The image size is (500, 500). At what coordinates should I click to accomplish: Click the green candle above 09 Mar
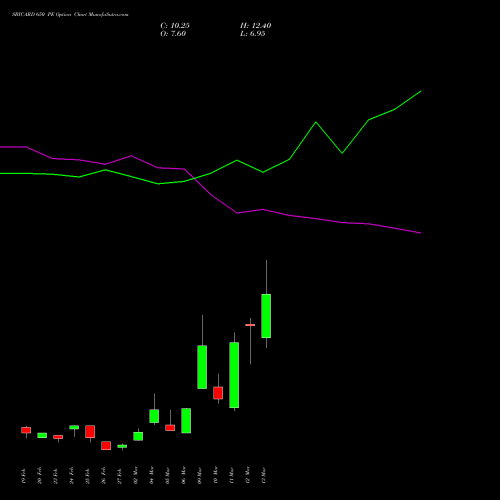tap(202, 367)
